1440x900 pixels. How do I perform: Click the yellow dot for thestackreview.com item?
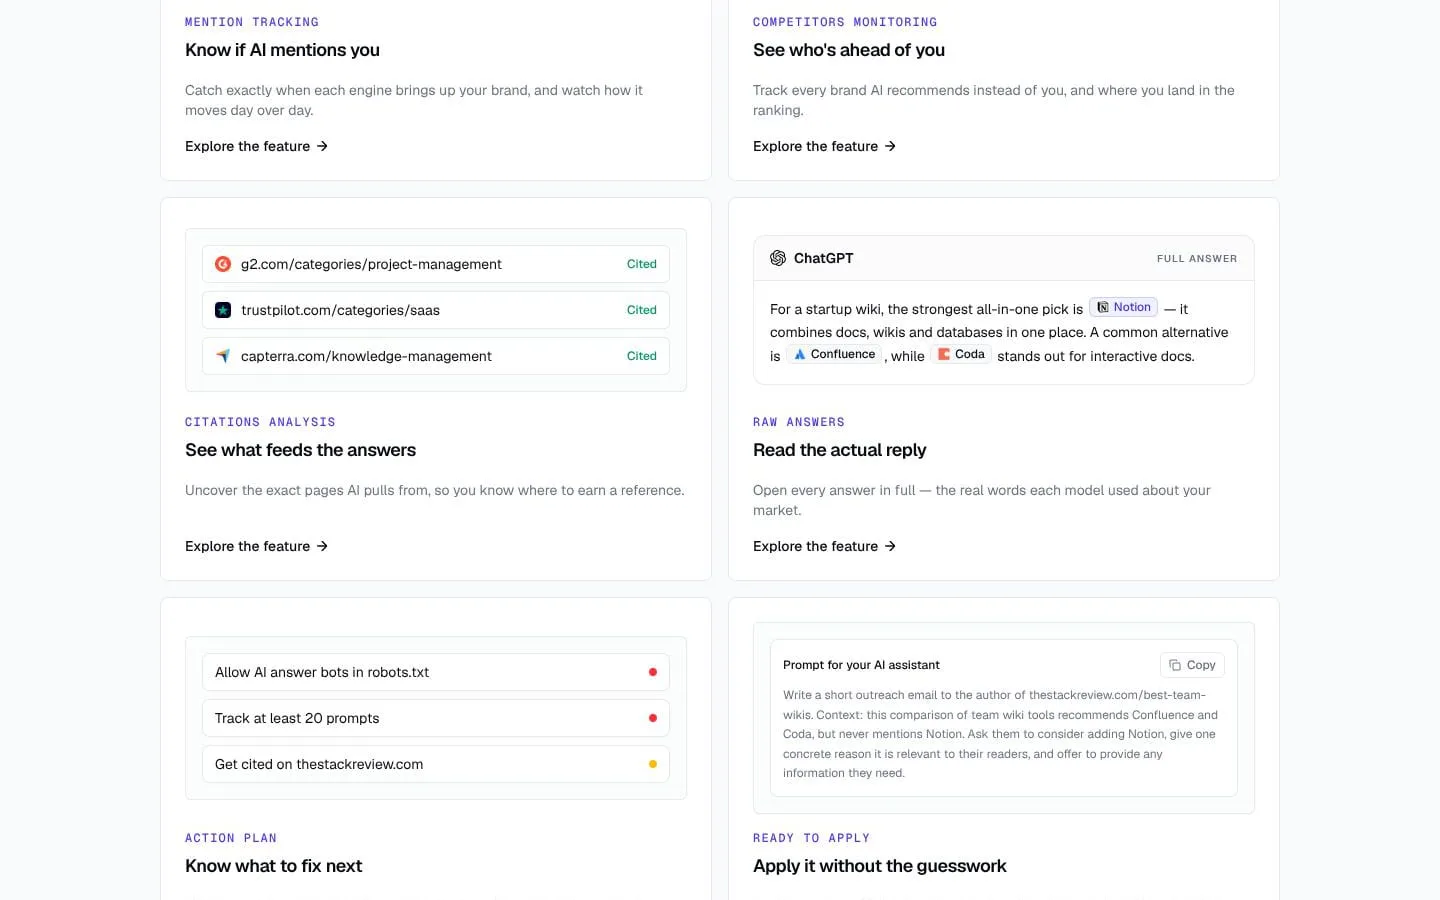pyautogui.click(x=653, y=764)
